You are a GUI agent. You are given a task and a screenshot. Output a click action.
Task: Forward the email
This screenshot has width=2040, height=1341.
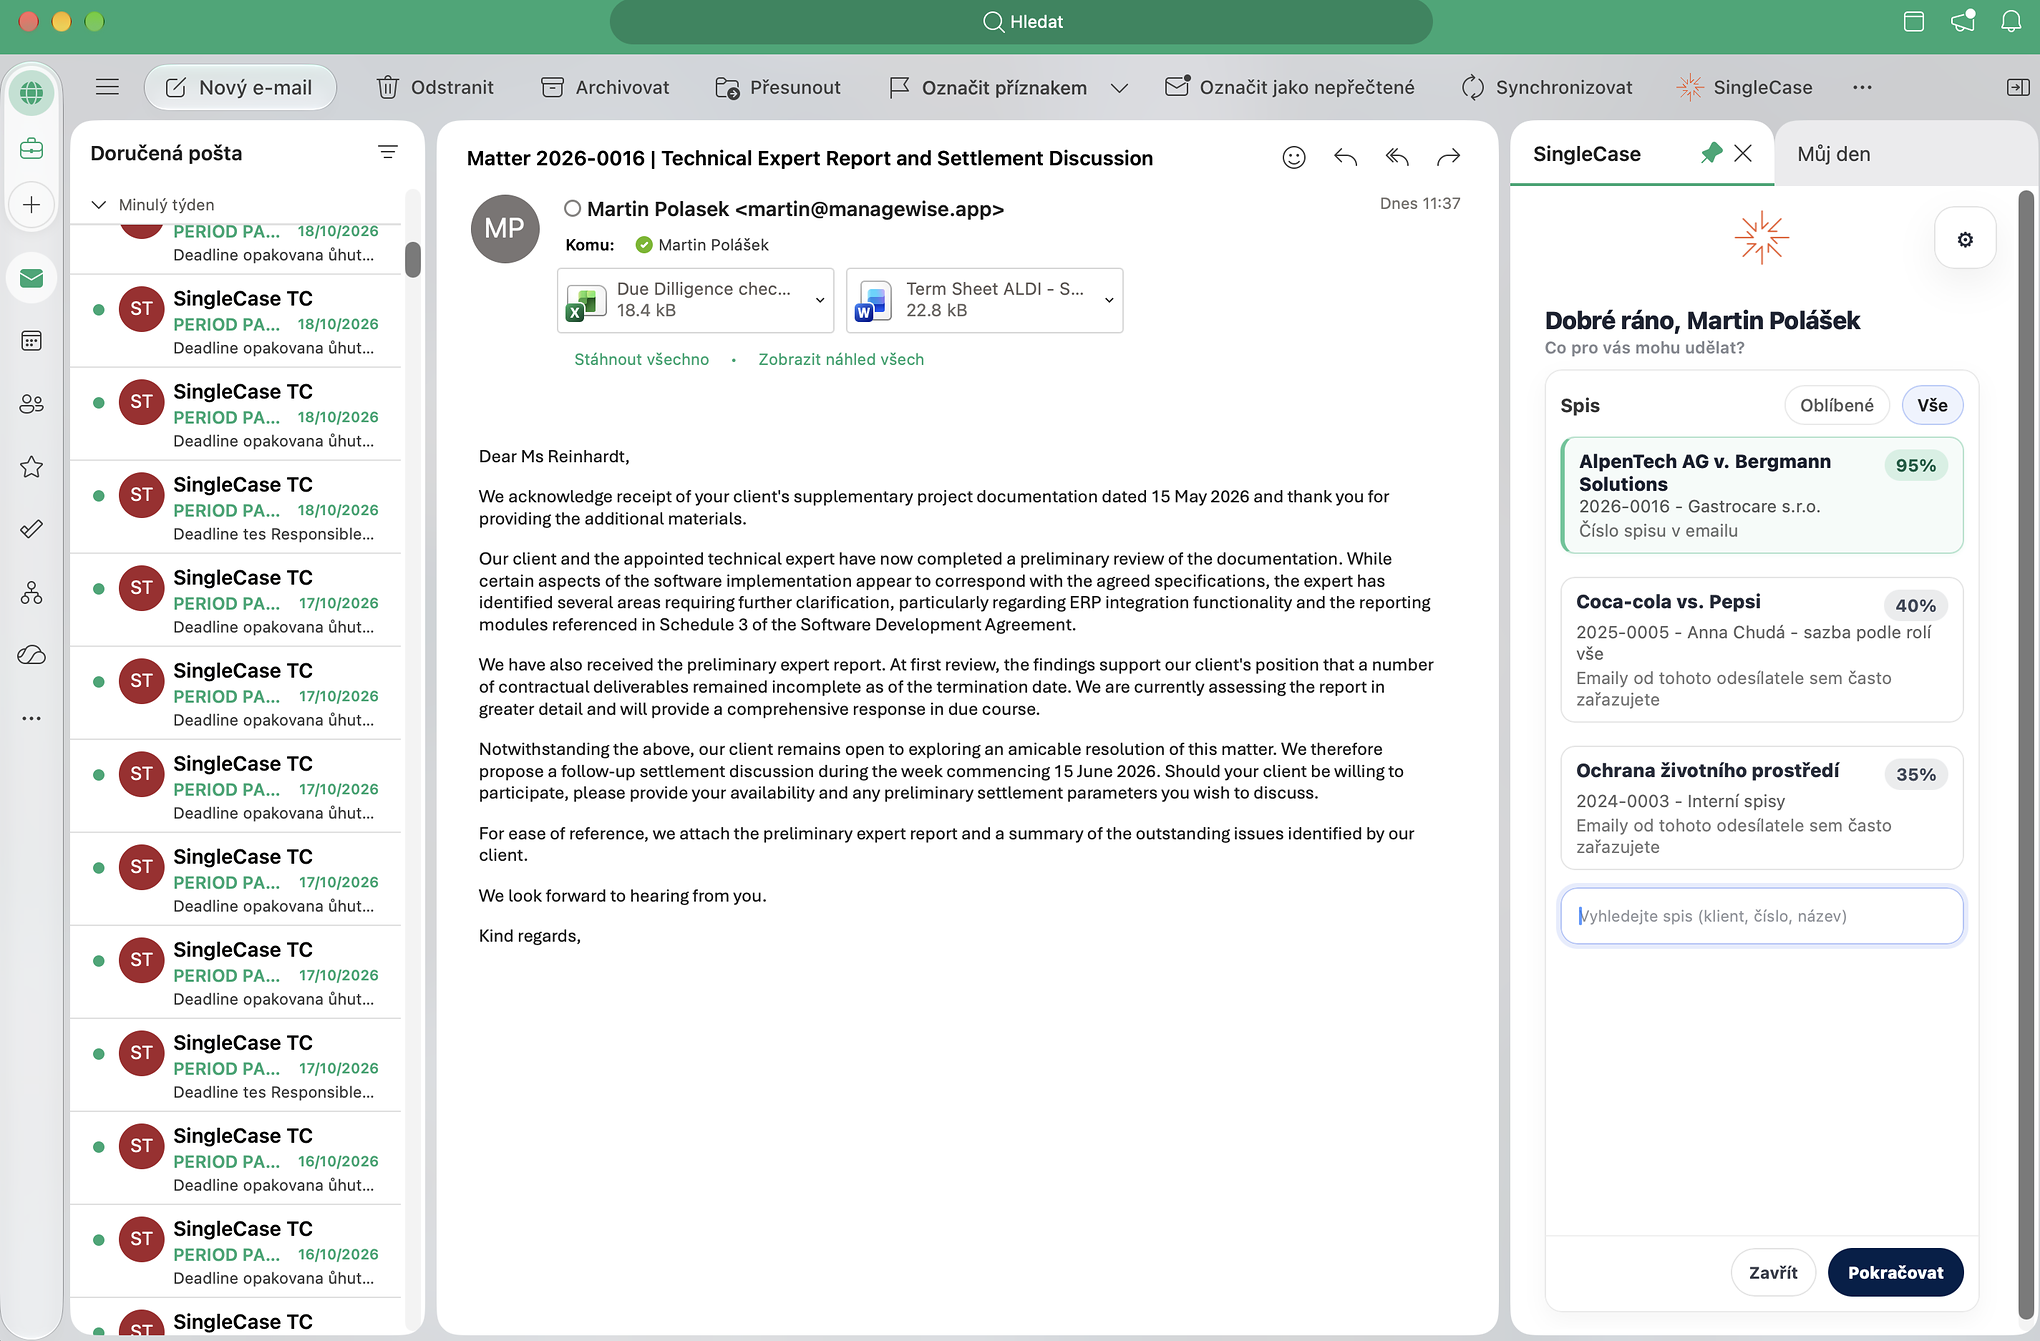pos(1448,157)
